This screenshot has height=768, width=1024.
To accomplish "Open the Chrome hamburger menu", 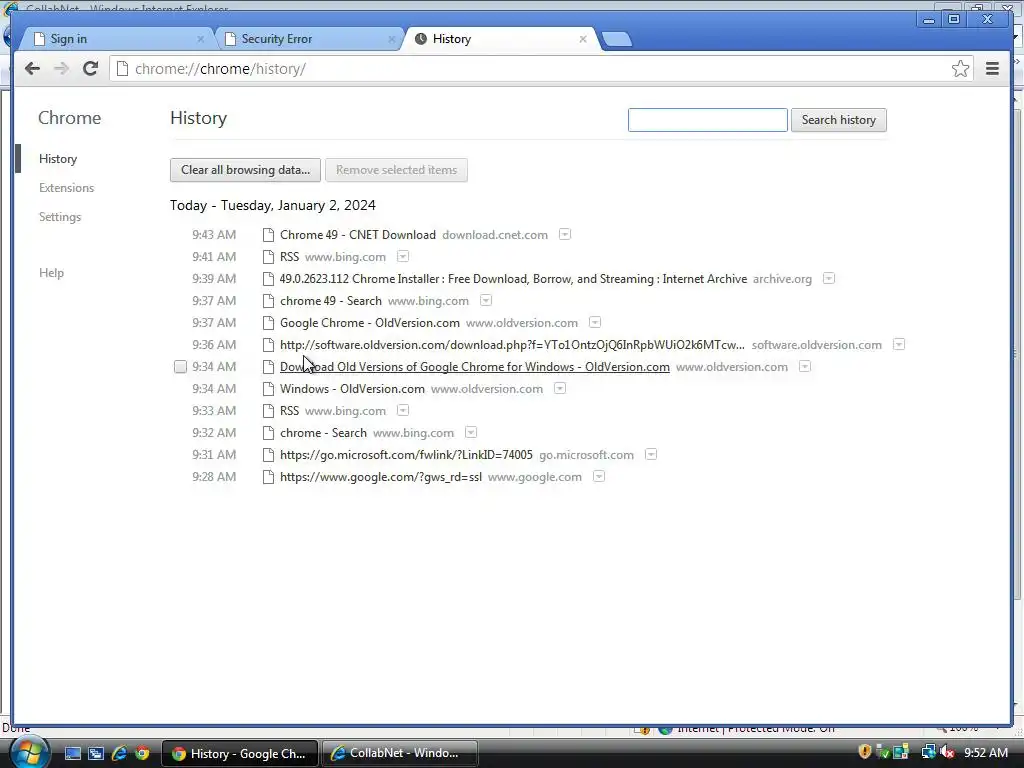I will pyautogui.click(x=992, y=69).
